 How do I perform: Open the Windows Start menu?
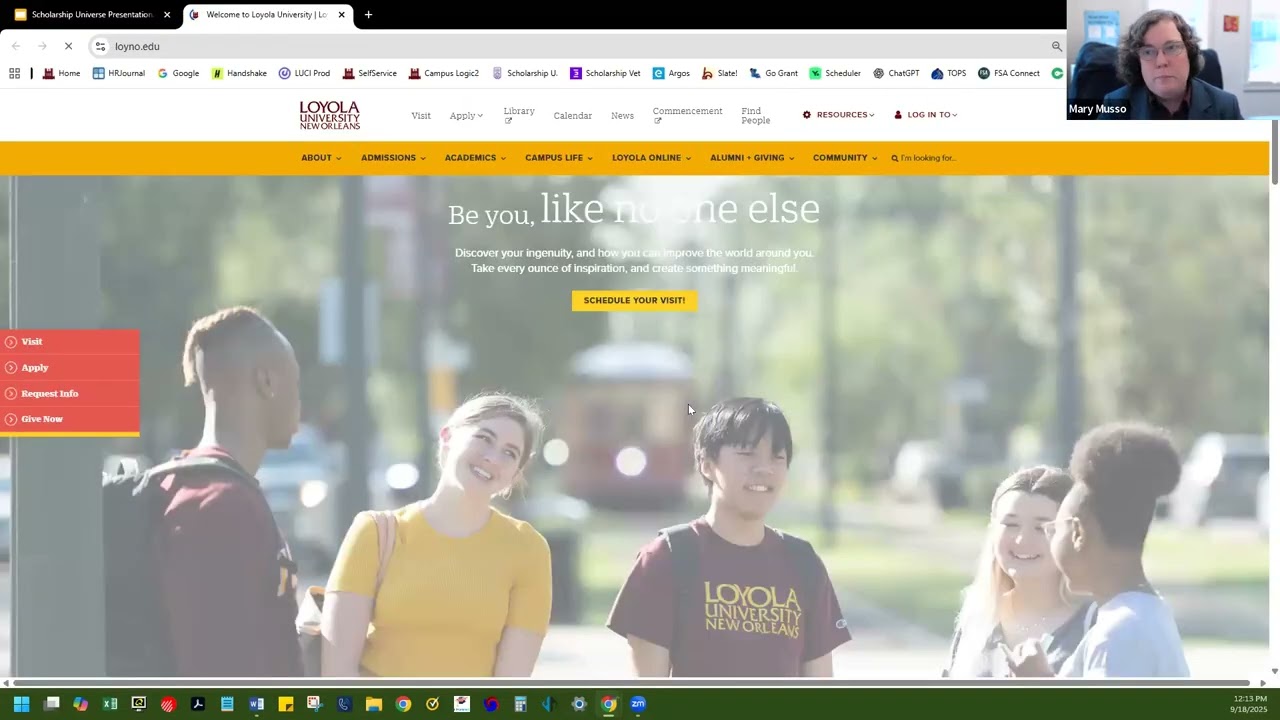click(x=21, y=704)
